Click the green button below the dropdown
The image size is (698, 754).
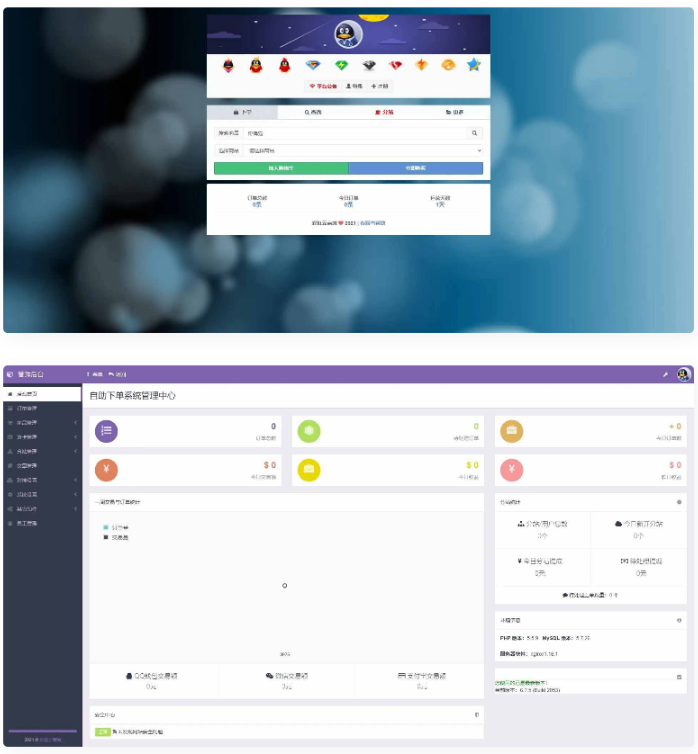tap(281, 168)
